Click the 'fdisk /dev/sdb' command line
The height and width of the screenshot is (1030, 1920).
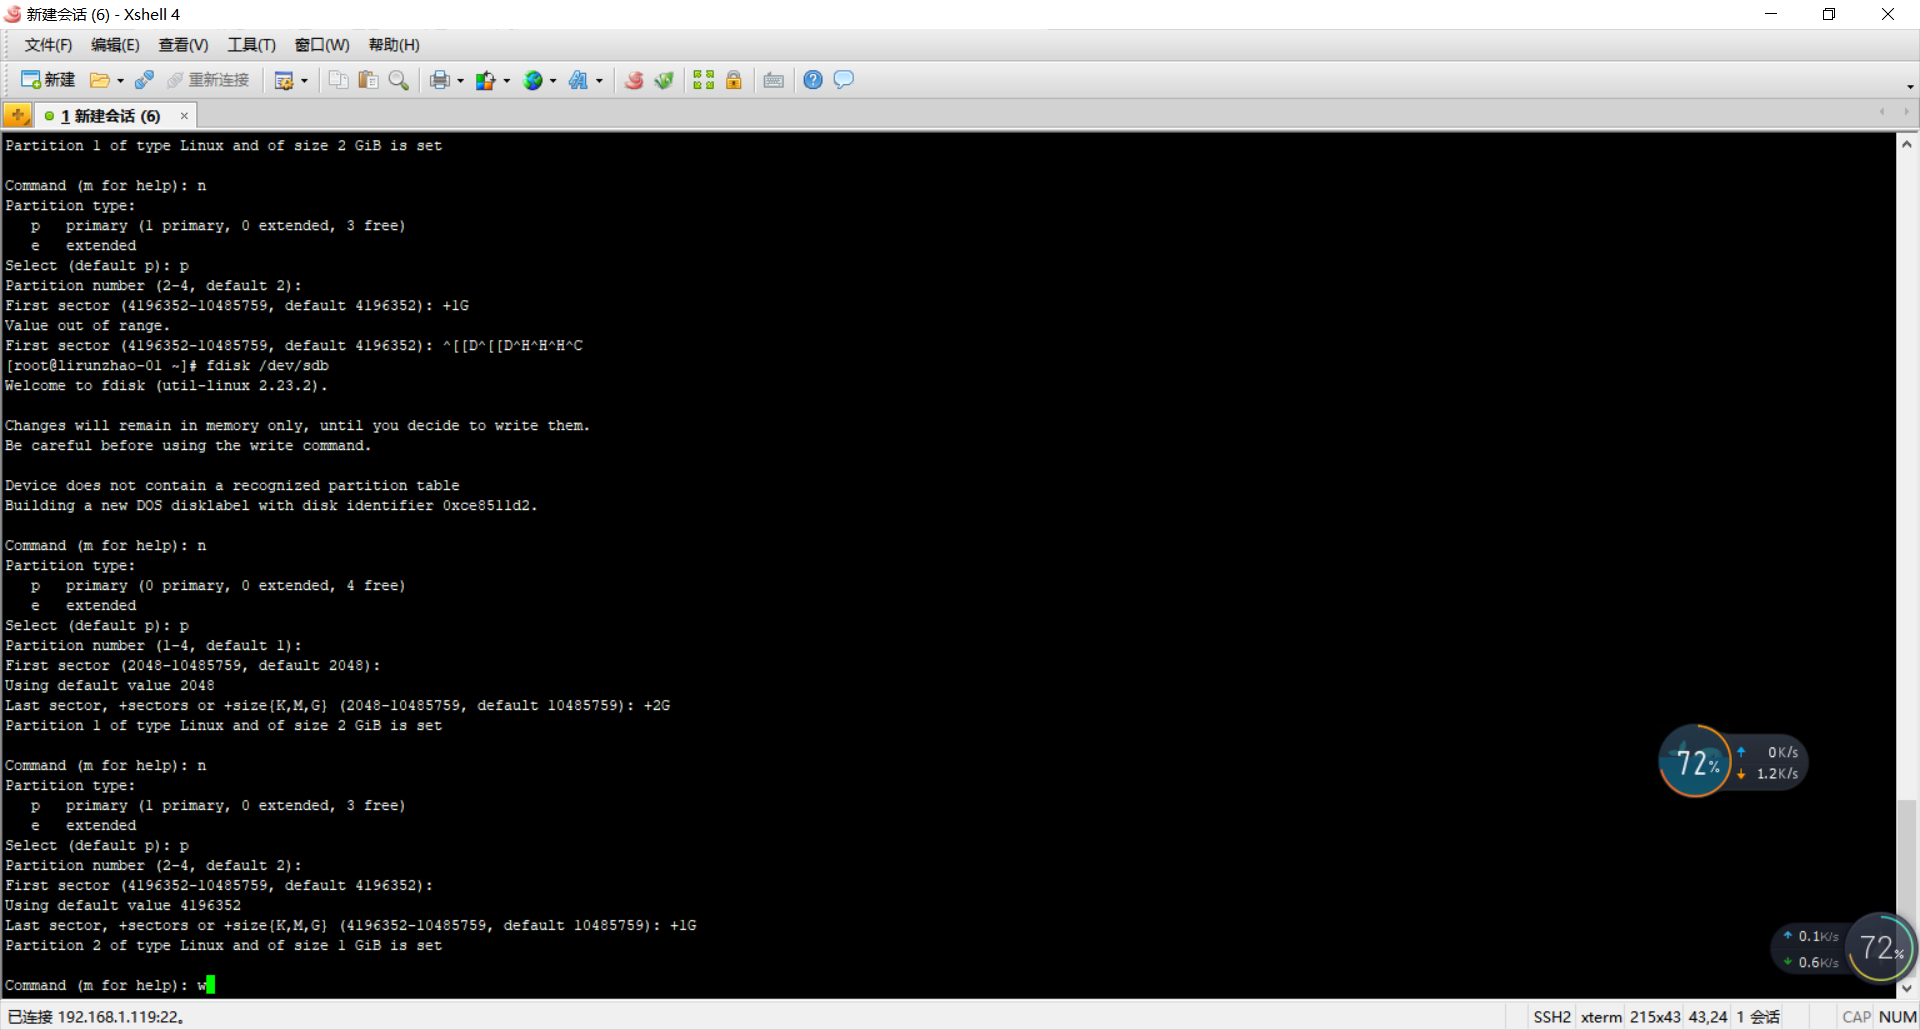pos(167,366)
